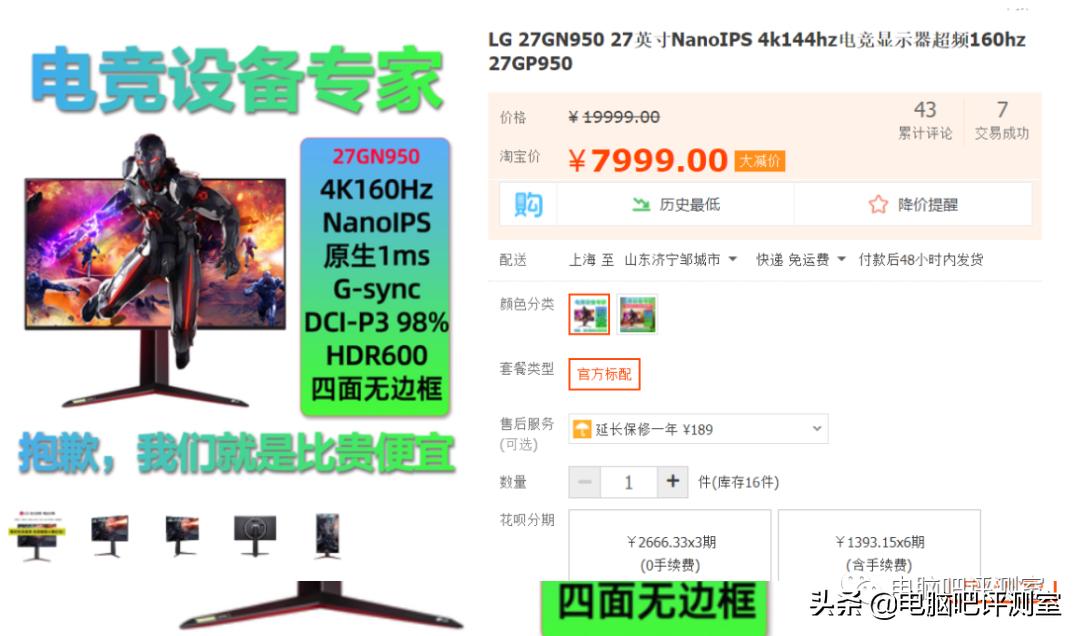The width and height of the screenshot is (1080, 636).
Task: Select the rear-view monitor thumbnail
Action: [x=255, y=535]
